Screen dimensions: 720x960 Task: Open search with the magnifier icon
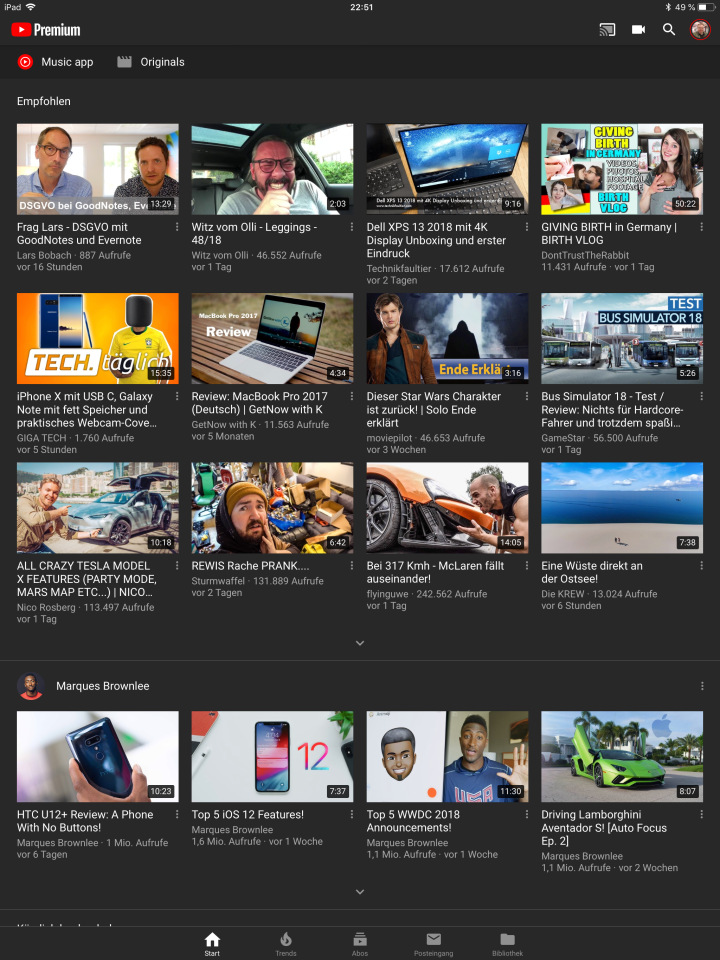click(669, 30)
